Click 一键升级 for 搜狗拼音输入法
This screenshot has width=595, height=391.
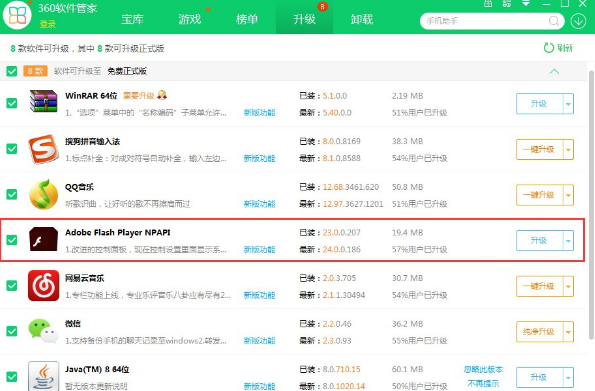539,150
